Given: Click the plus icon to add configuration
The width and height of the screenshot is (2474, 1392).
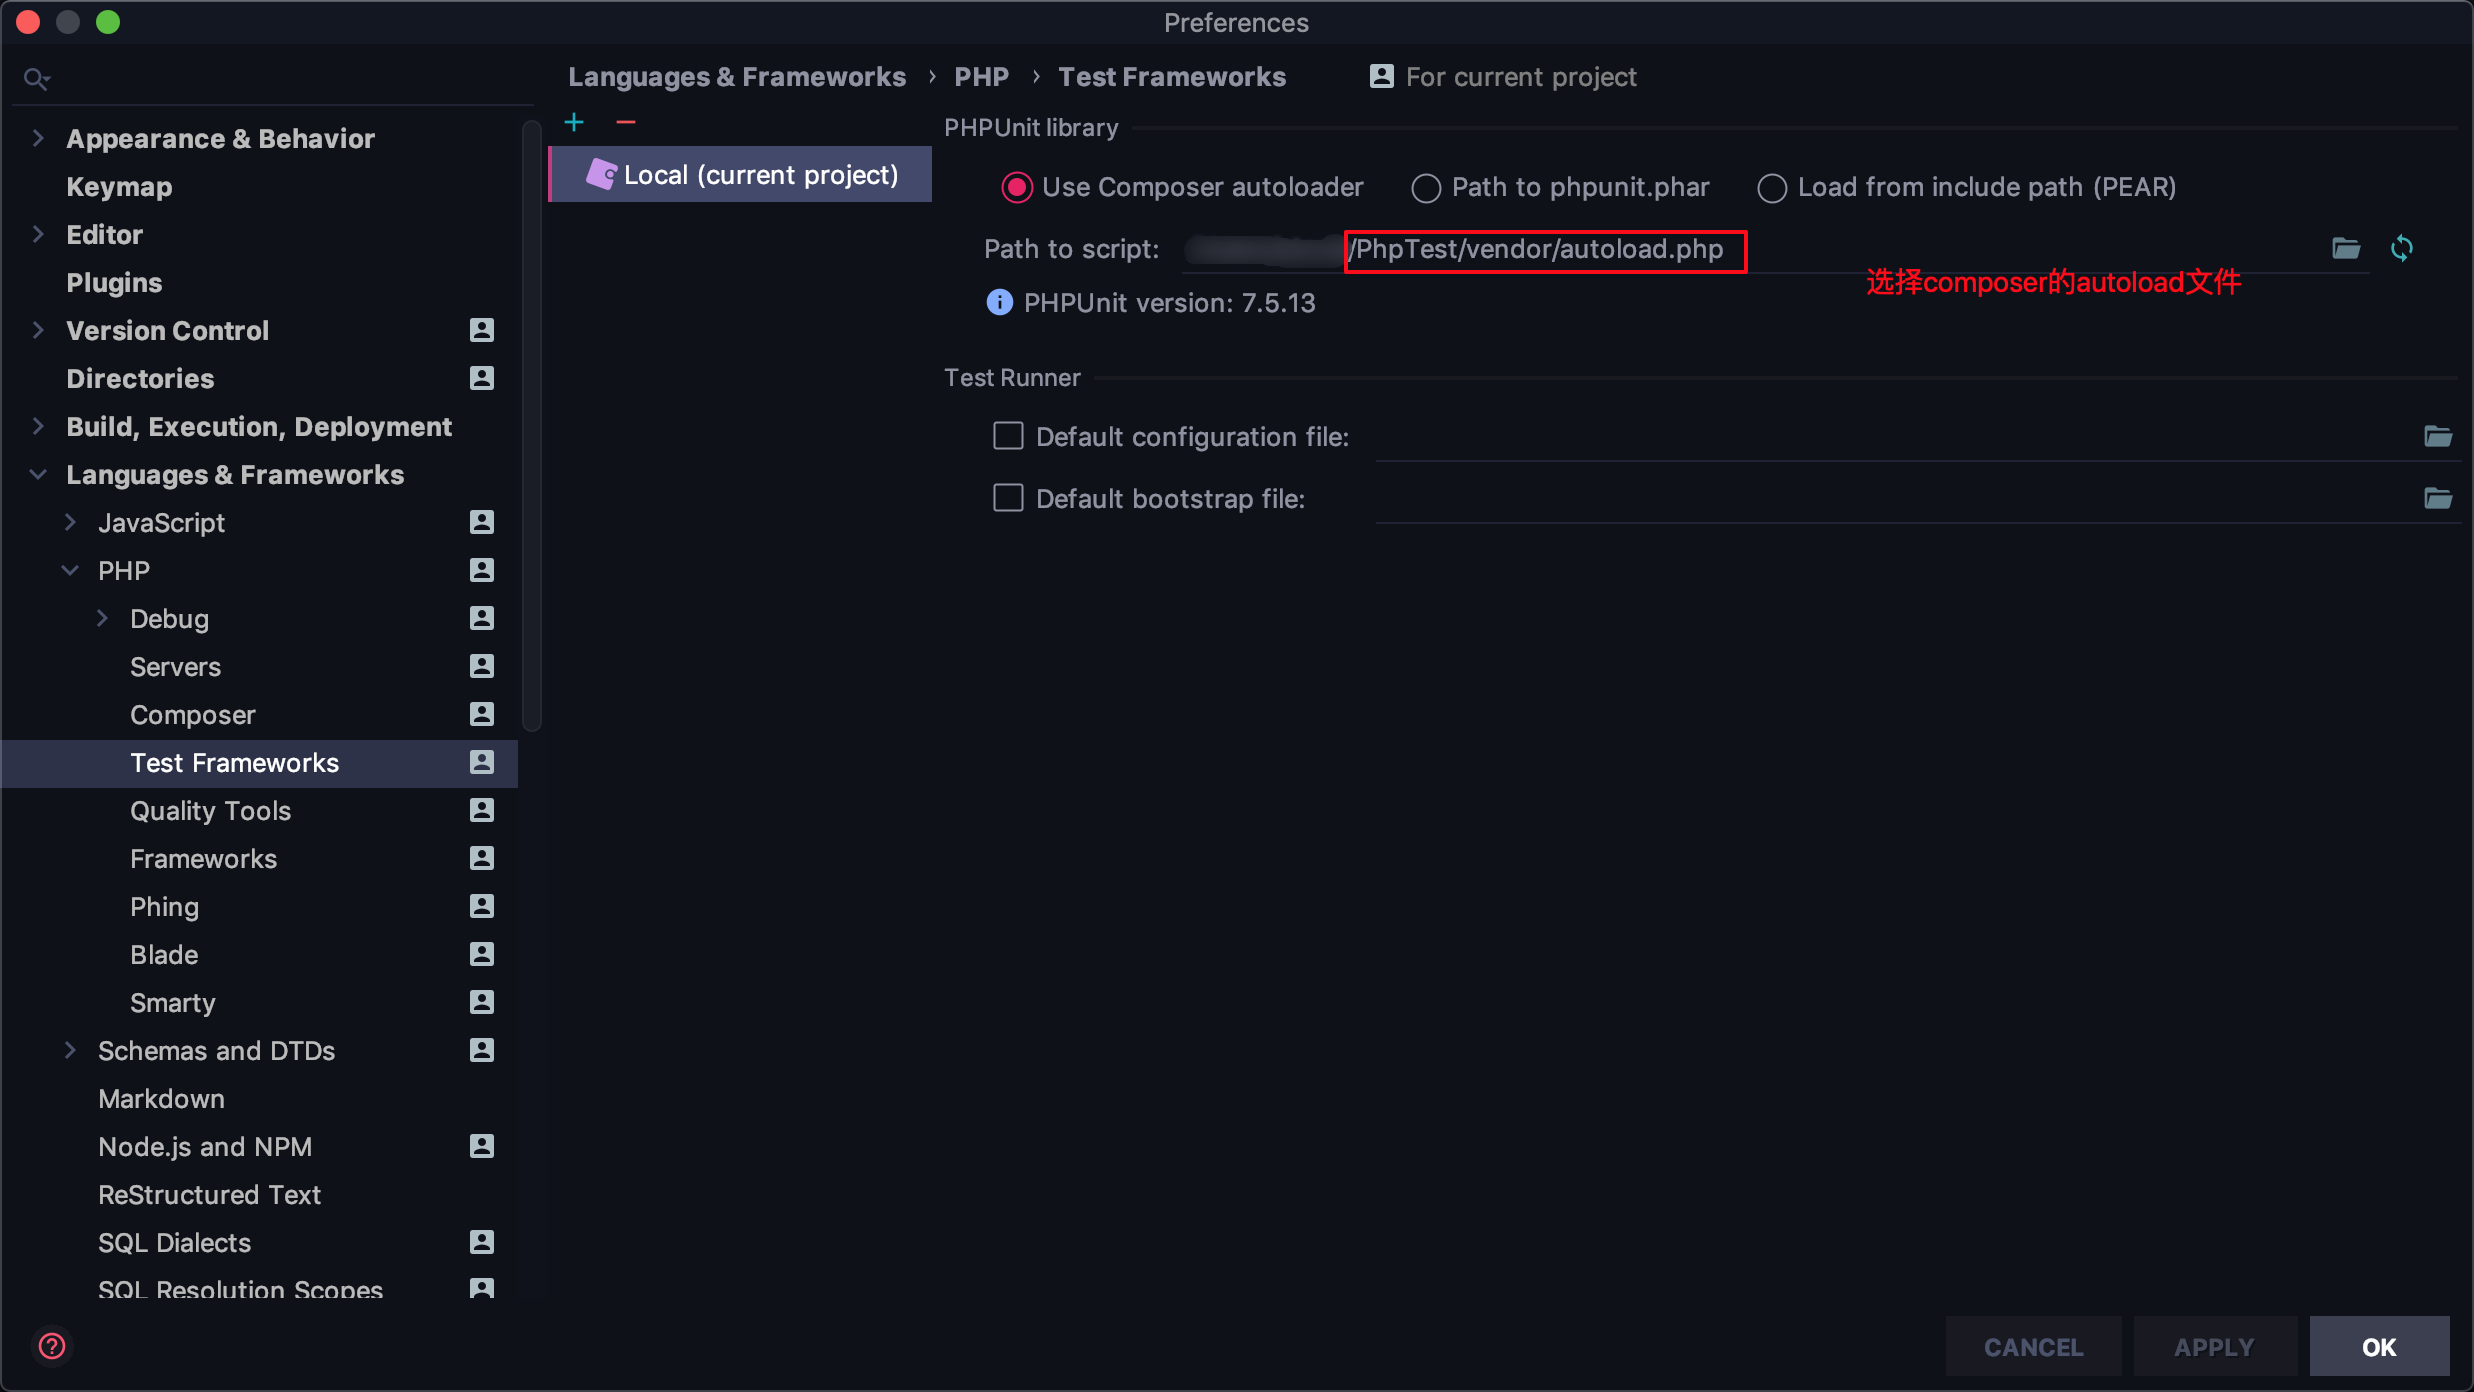Looking at the screenshot, I should (574, 122).
